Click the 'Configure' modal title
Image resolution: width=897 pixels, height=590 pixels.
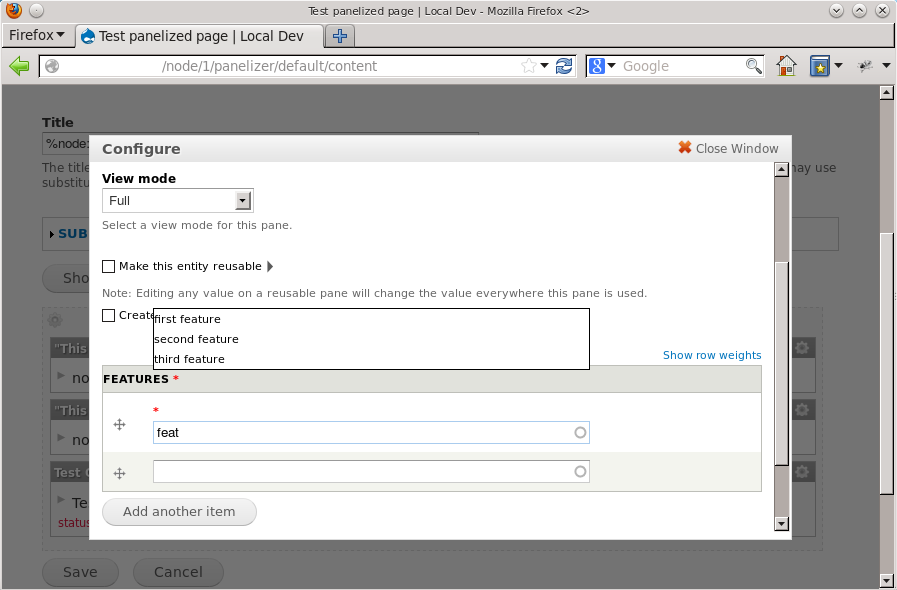pyautogui.click(x=141, y=149)
